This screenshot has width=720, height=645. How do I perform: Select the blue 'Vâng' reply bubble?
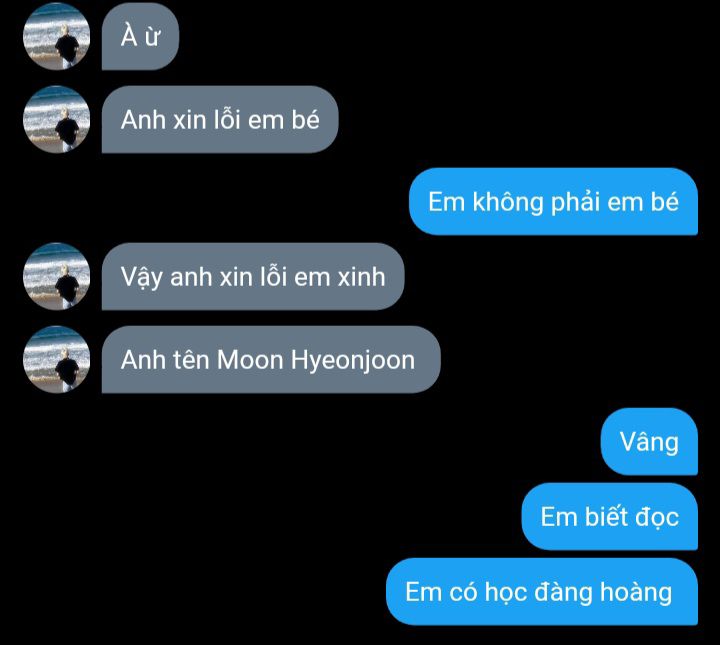point(649,442)
